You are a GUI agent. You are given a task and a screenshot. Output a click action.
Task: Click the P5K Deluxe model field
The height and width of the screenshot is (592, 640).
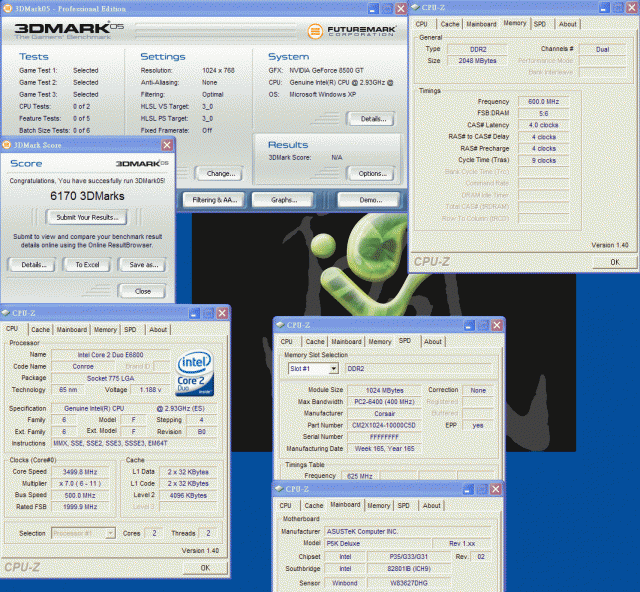coord(378,543)
